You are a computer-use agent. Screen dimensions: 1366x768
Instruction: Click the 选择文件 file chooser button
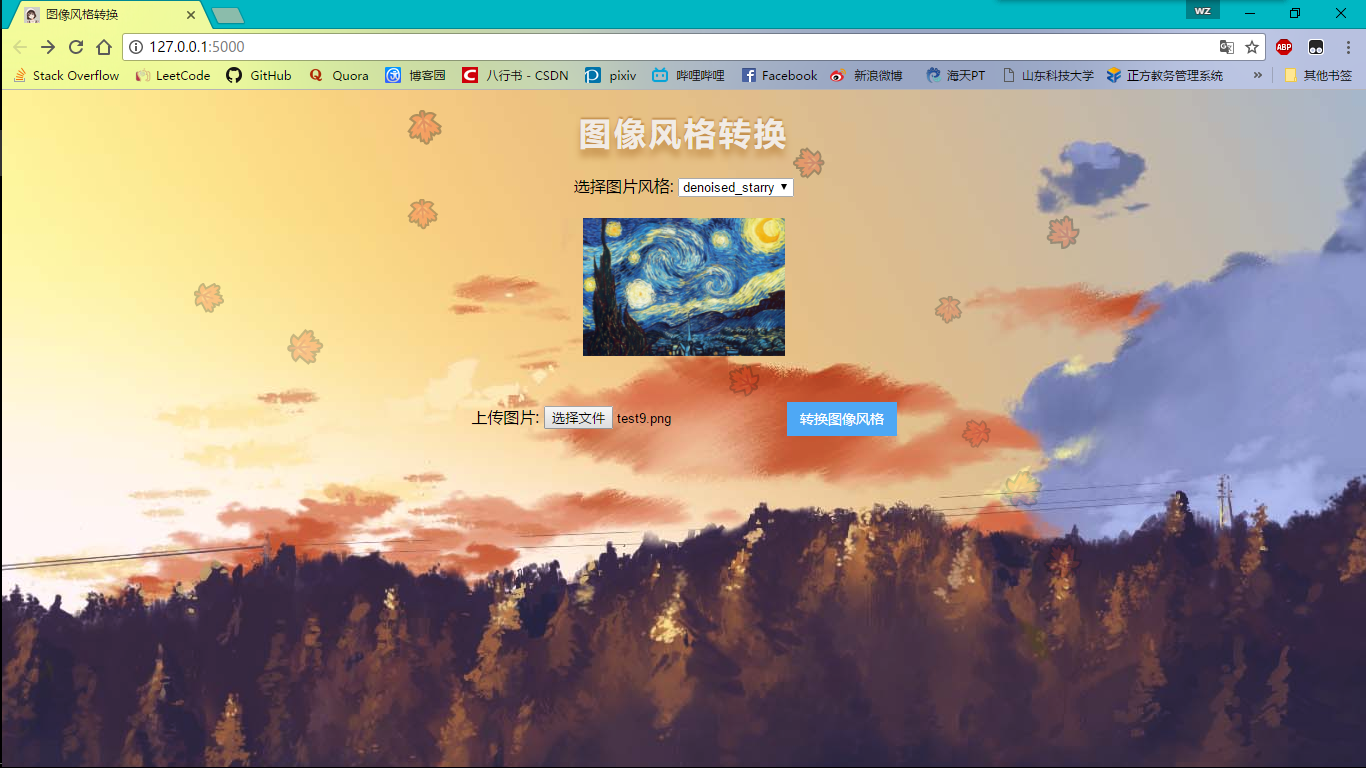(x=578, y=418)
